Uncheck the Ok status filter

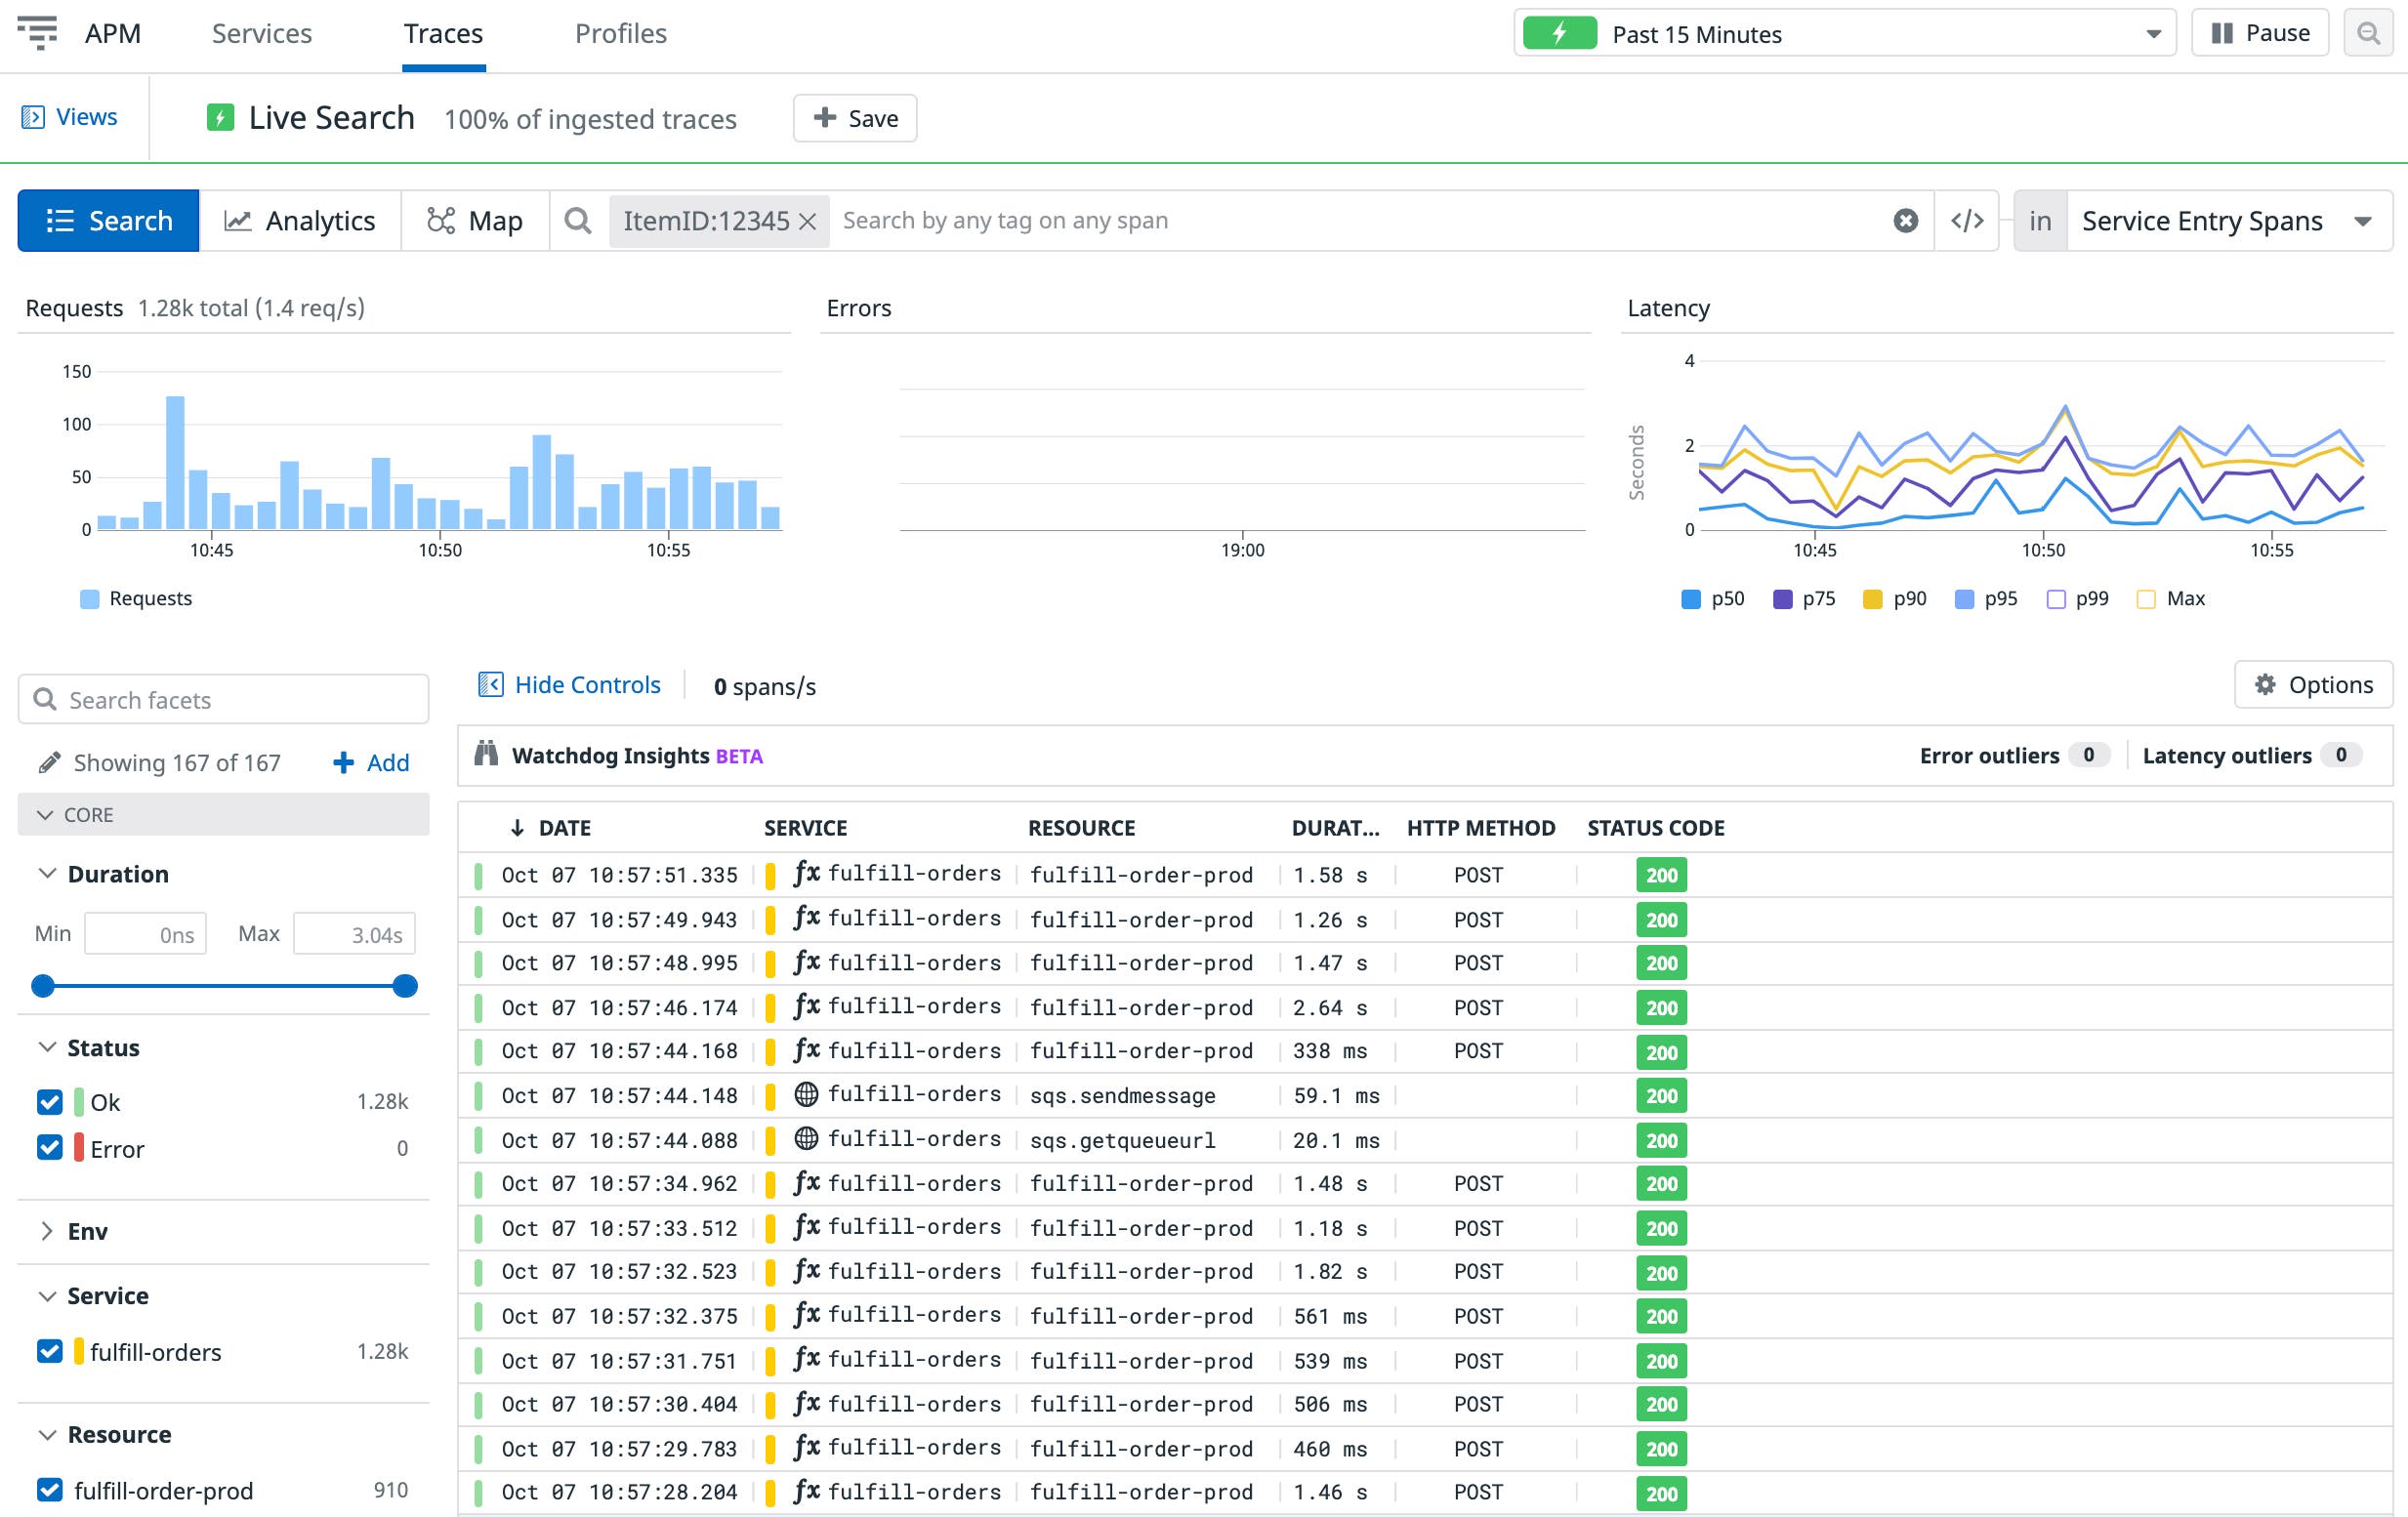(x=50, y=1101)
